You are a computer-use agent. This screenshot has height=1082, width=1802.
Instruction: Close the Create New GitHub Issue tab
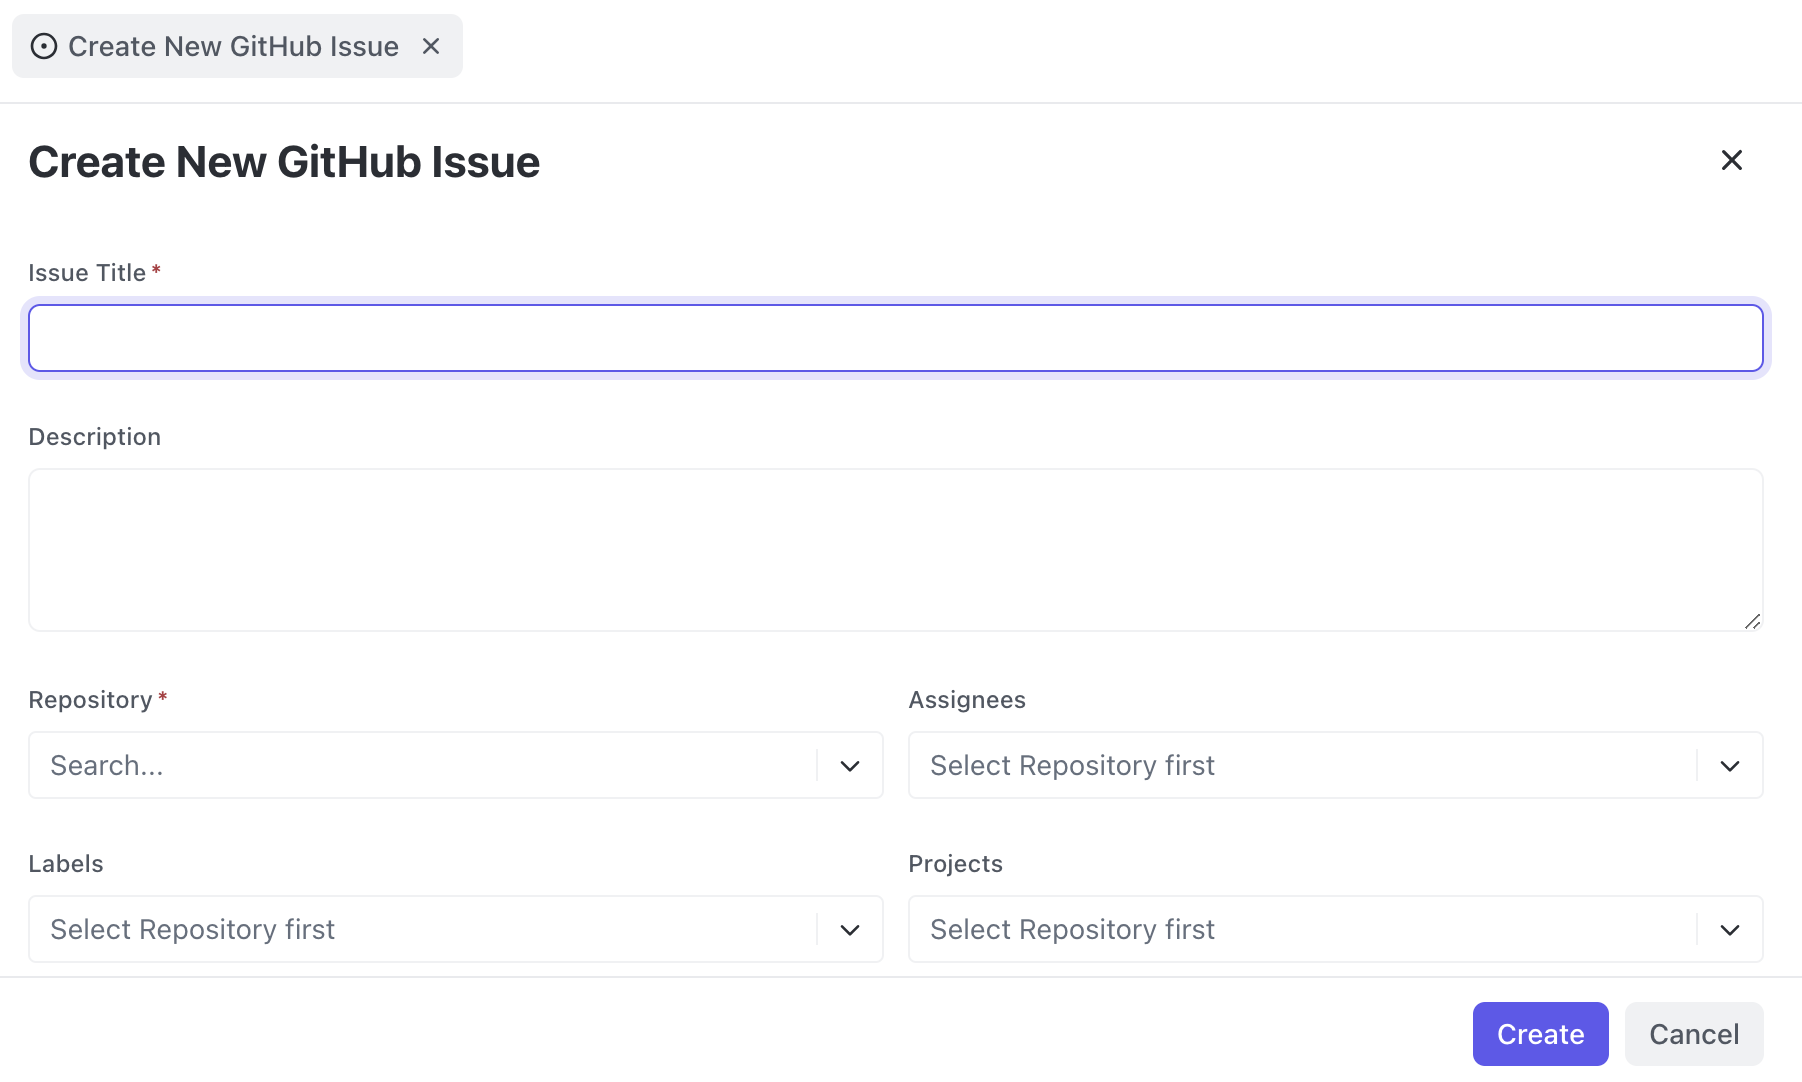(431, 47)
